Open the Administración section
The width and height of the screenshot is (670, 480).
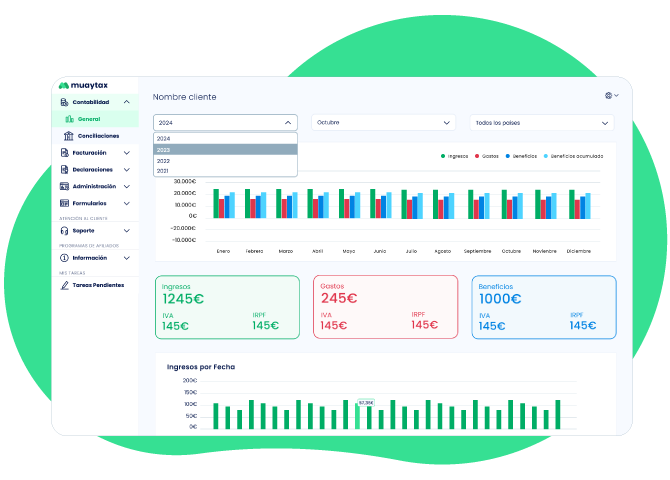pos(94,187)
